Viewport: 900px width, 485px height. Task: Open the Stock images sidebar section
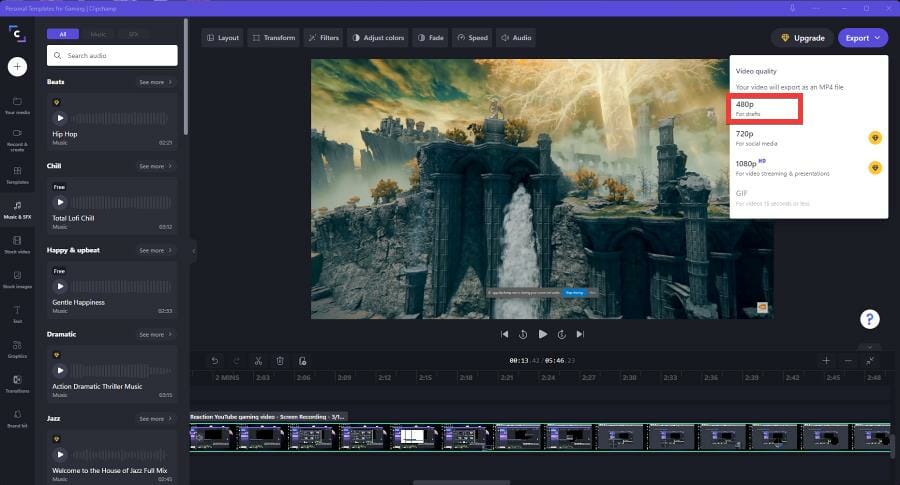17,280
